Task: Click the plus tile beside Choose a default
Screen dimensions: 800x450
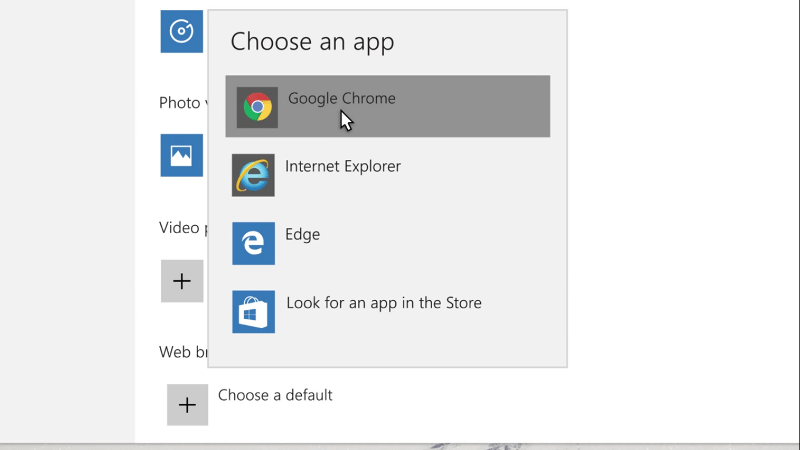Action: click(x=187, y=405)
